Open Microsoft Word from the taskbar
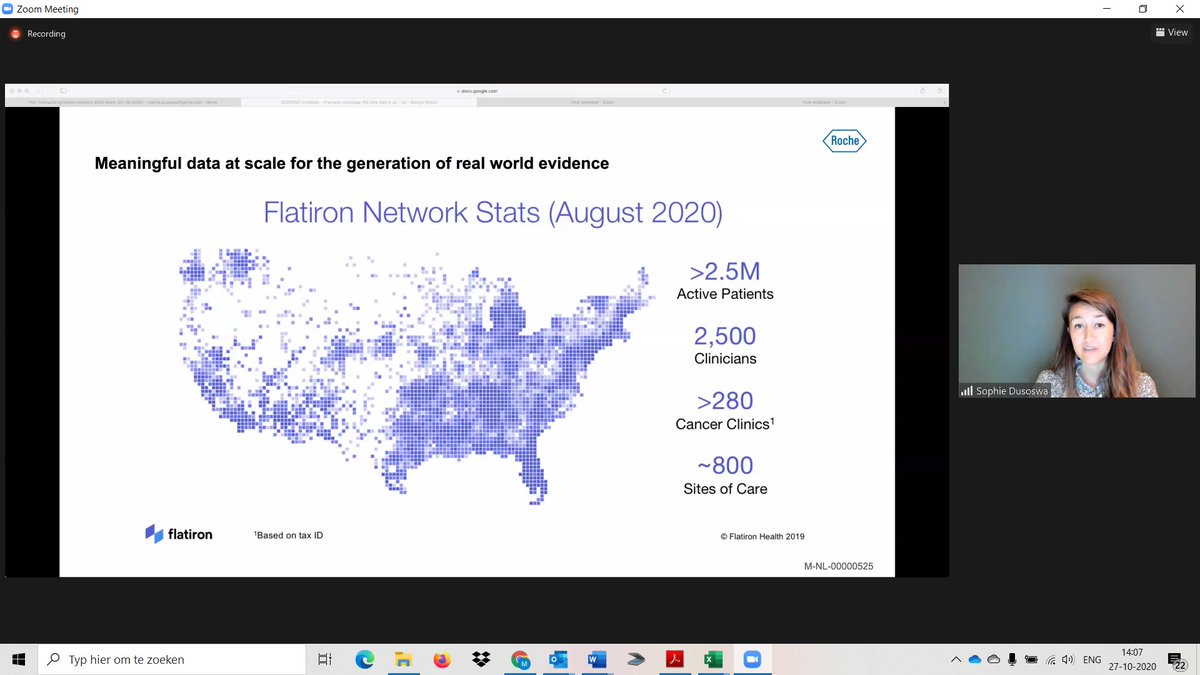The width and height of the screenshot is (1200, 675). (597, 660)
